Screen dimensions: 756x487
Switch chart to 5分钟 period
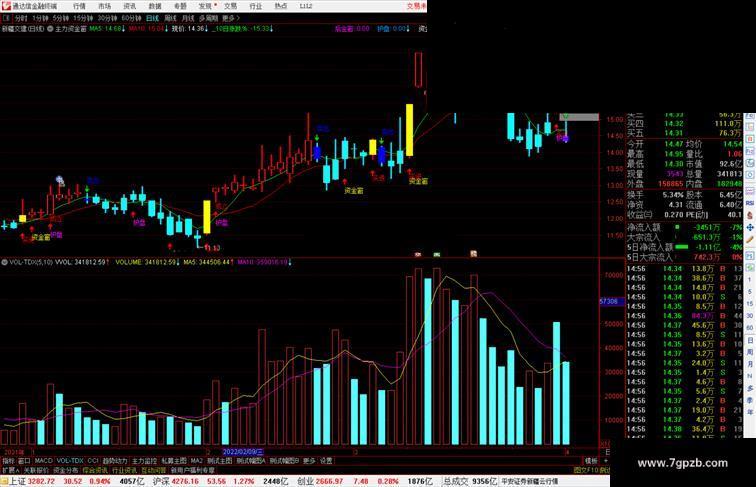60,18
